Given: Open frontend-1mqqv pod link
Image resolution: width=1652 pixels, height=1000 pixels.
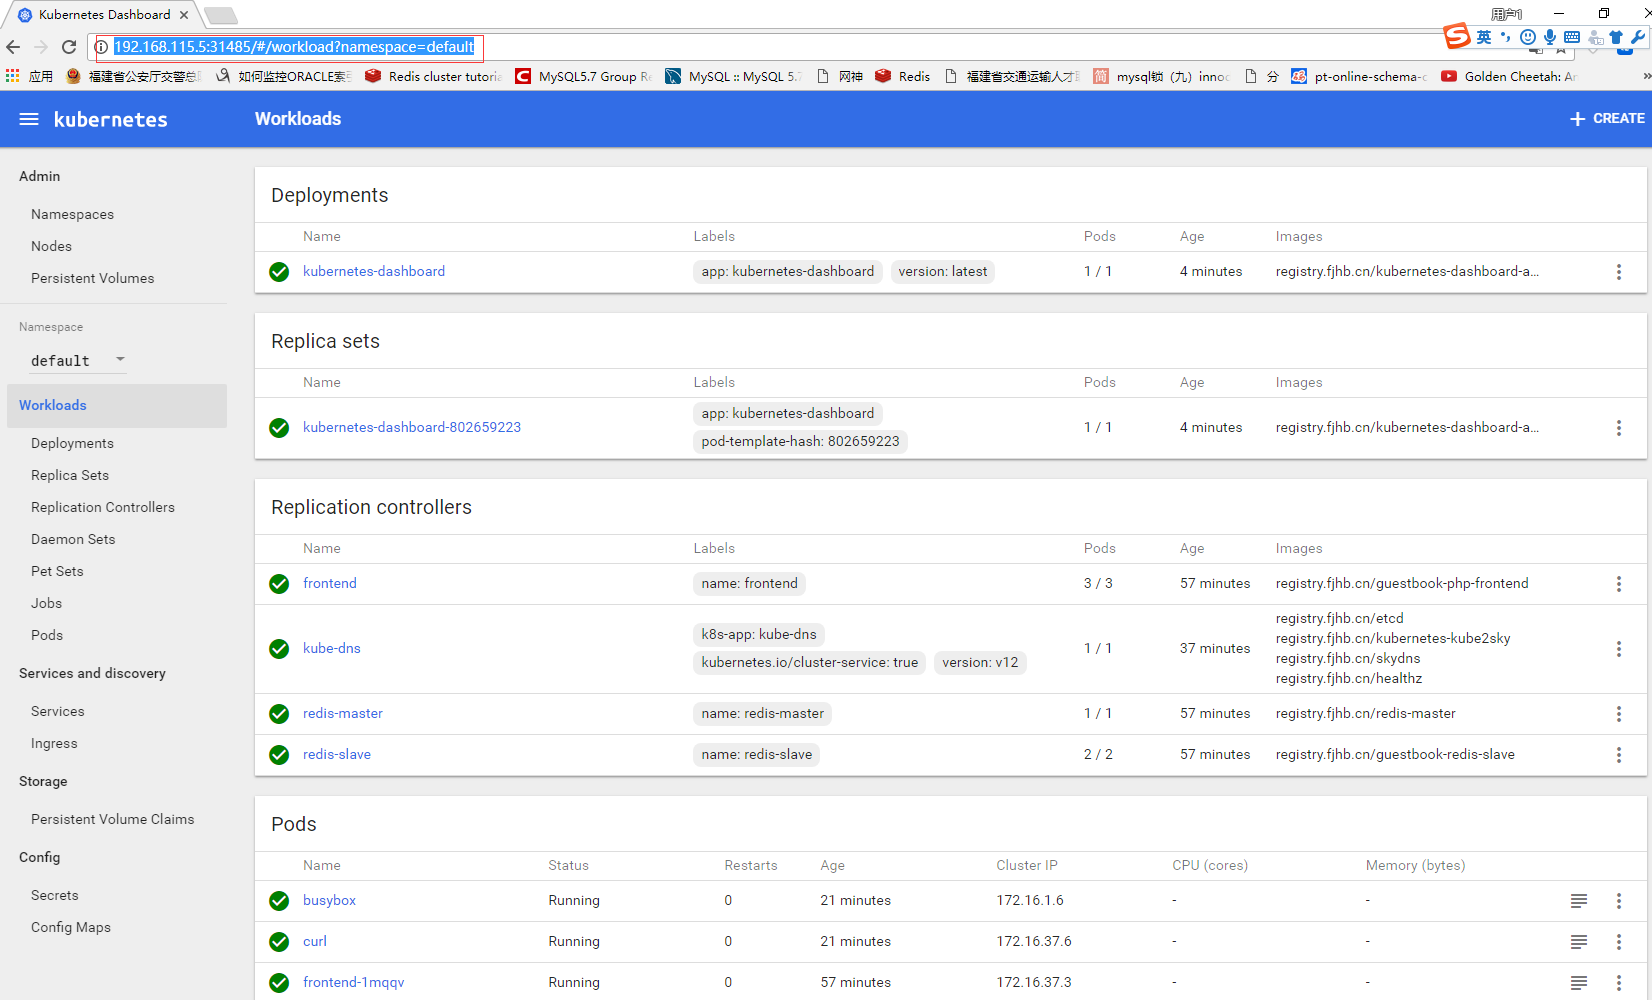Looking at the screenshot, I should click(x=354, y=983).
